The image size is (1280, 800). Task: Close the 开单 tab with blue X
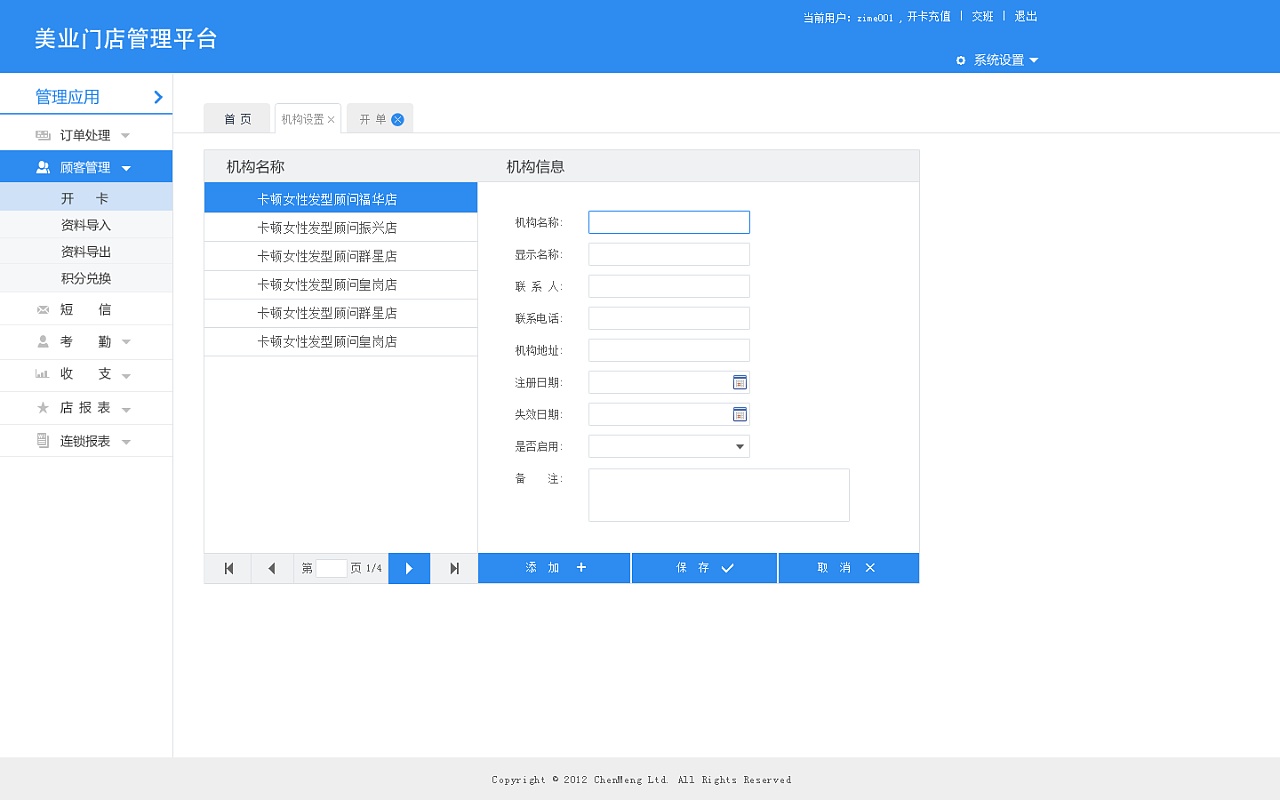397,119
